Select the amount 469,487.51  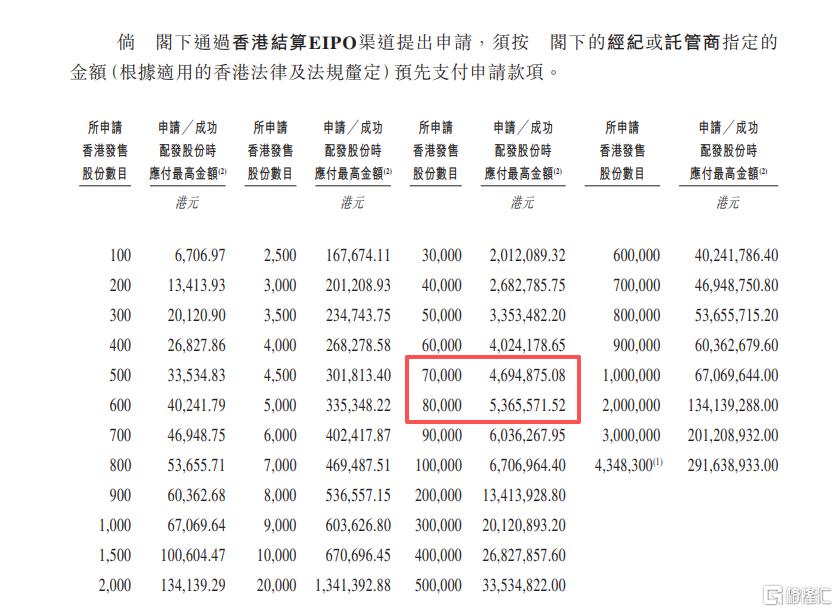click(x=358, y=465)
